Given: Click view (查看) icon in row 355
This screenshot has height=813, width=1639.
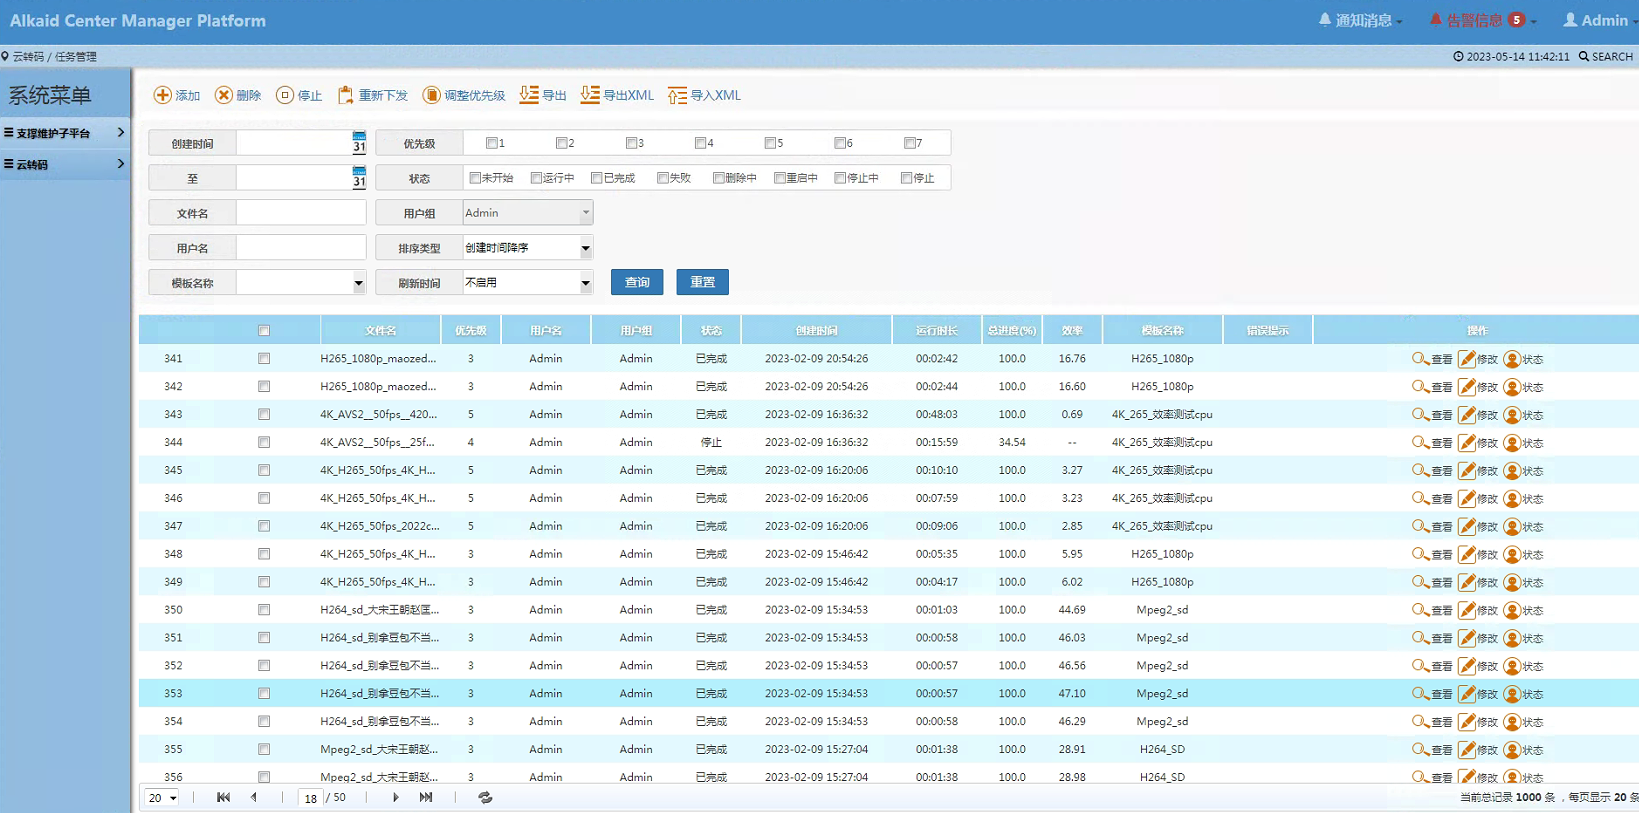Looking at the screenshot, I should (1420, 749).
